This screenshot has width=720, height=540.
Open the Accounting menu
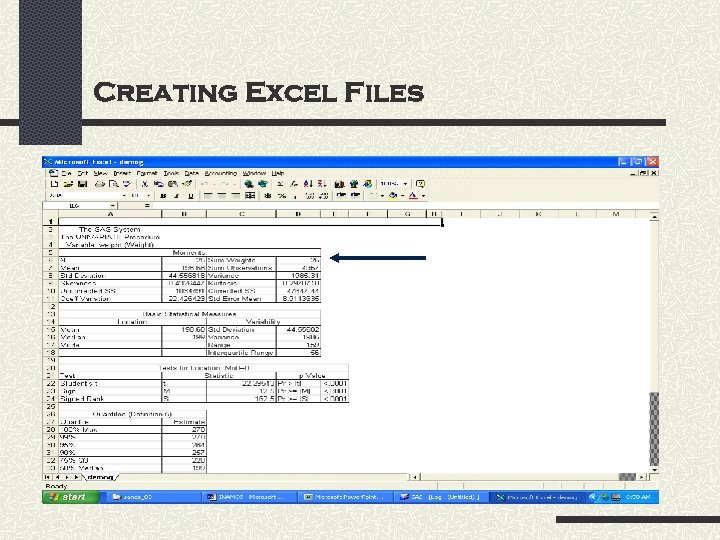(x=220, y=174)
